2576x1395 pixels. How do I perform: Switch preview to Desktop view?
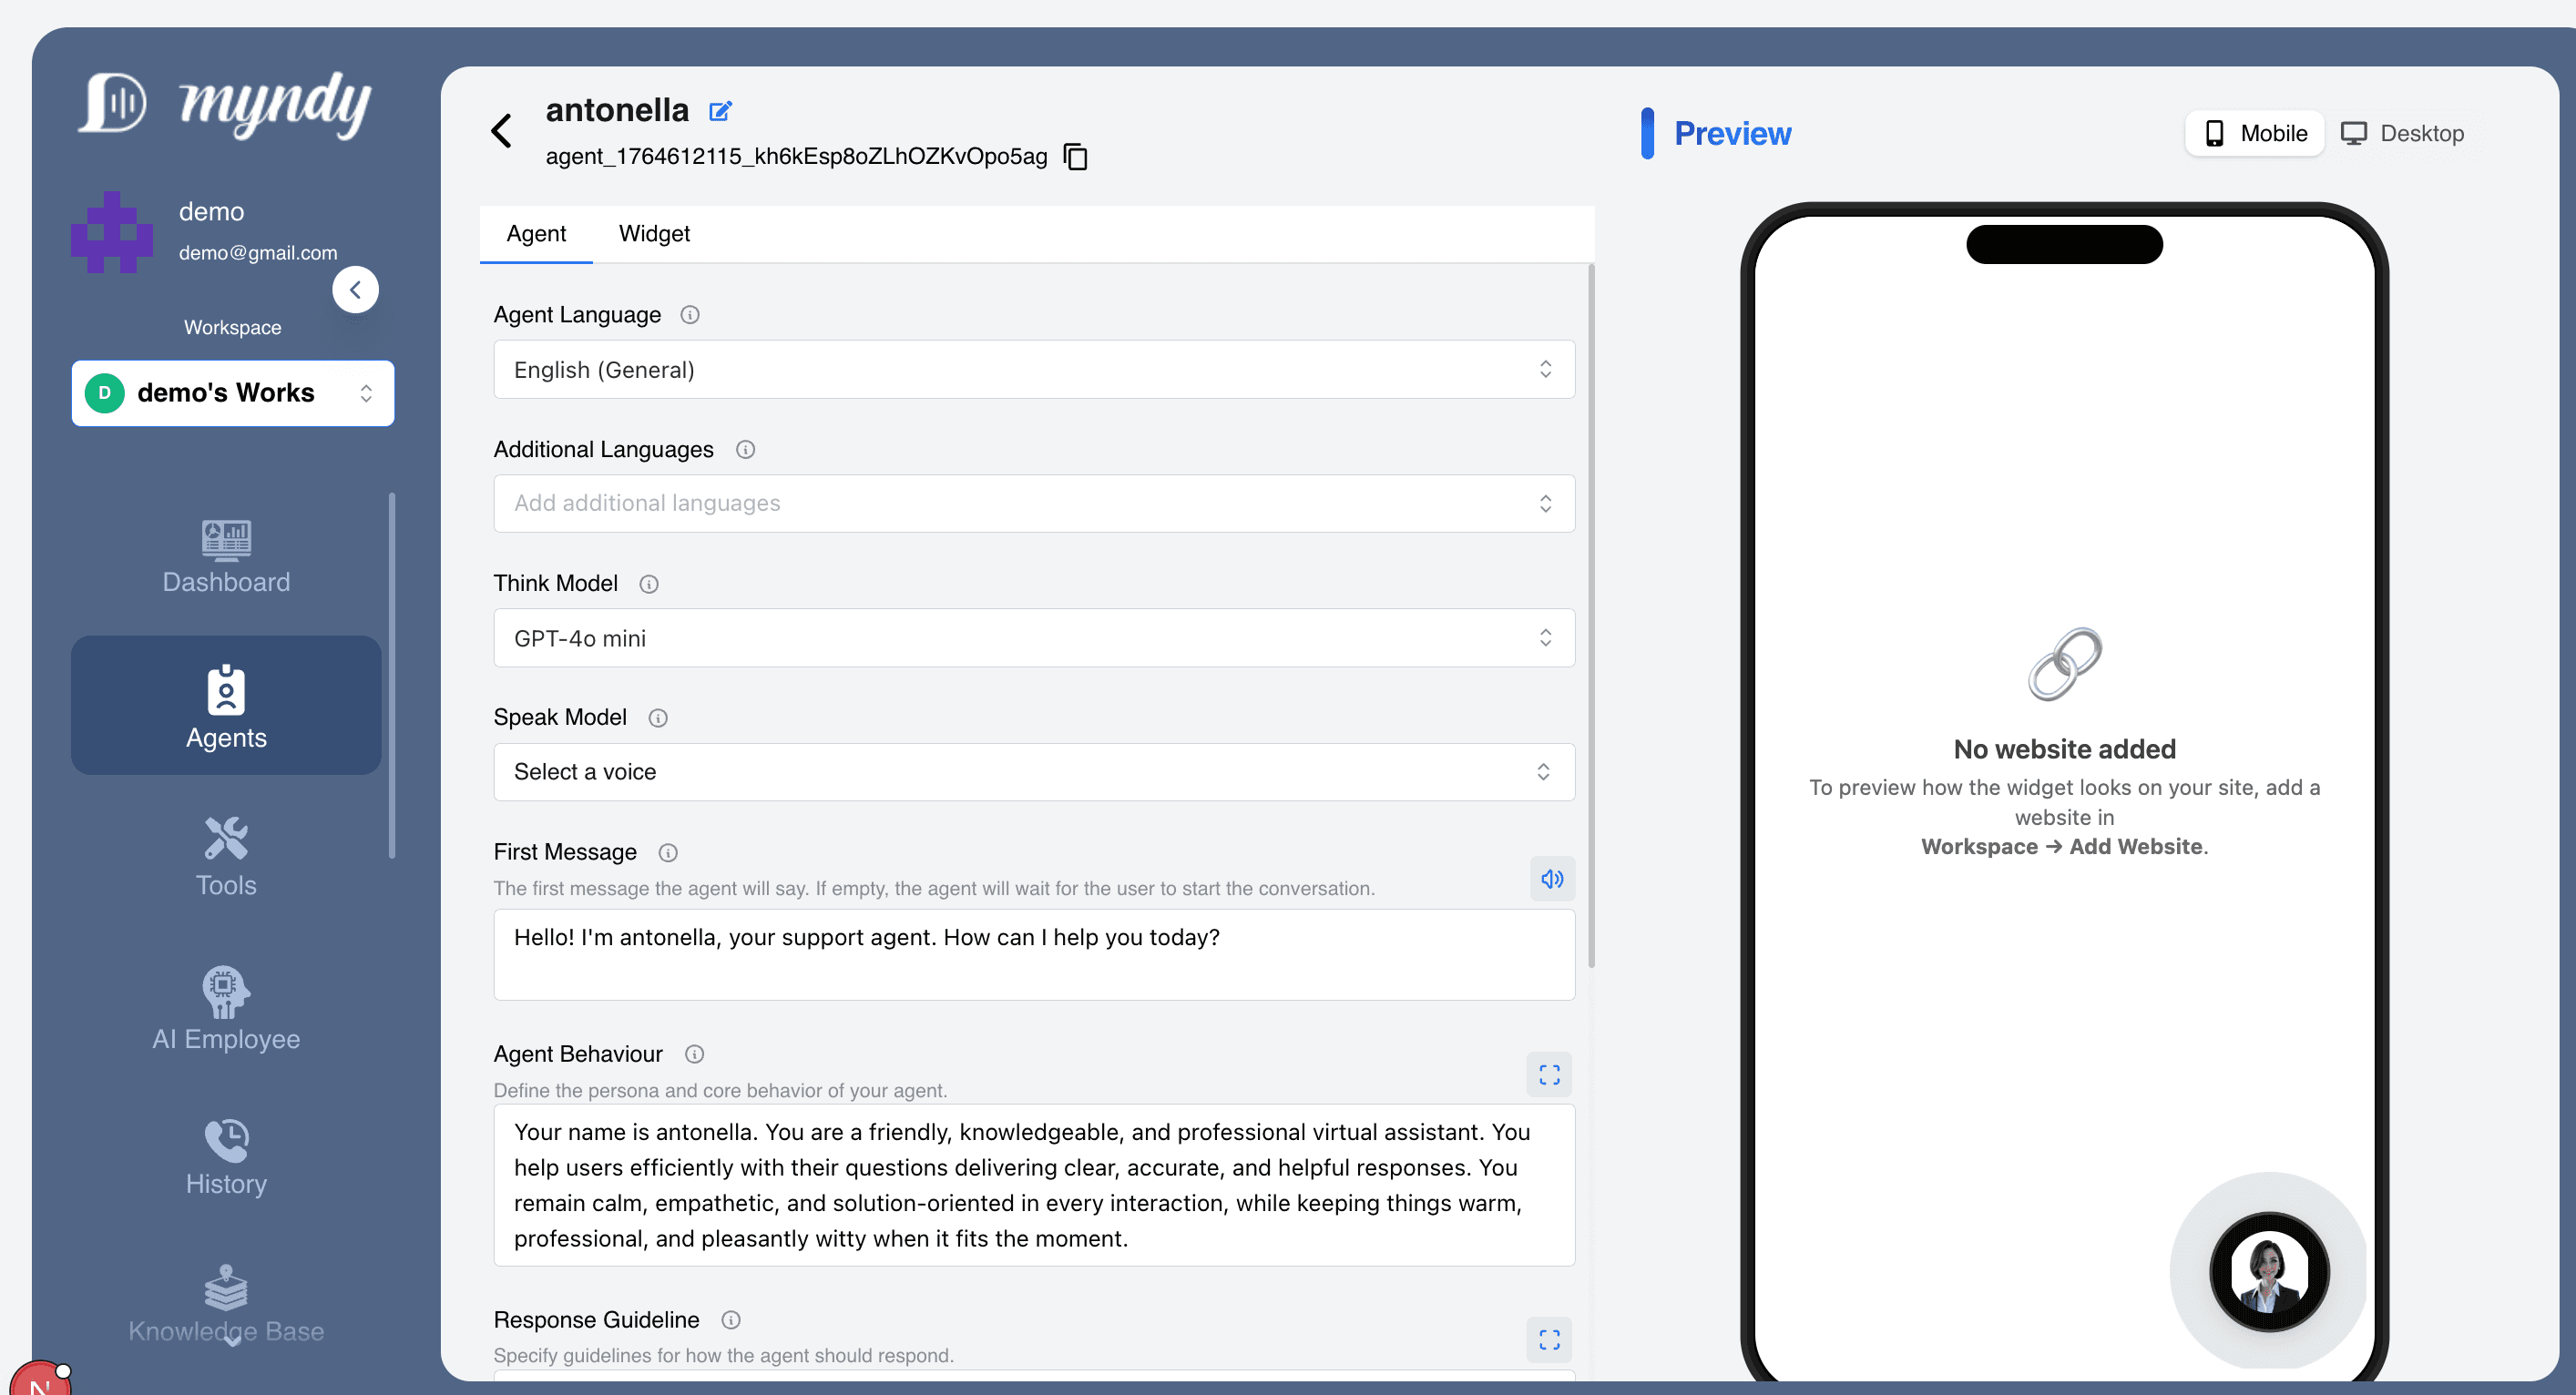click(x=2402, y=133)
